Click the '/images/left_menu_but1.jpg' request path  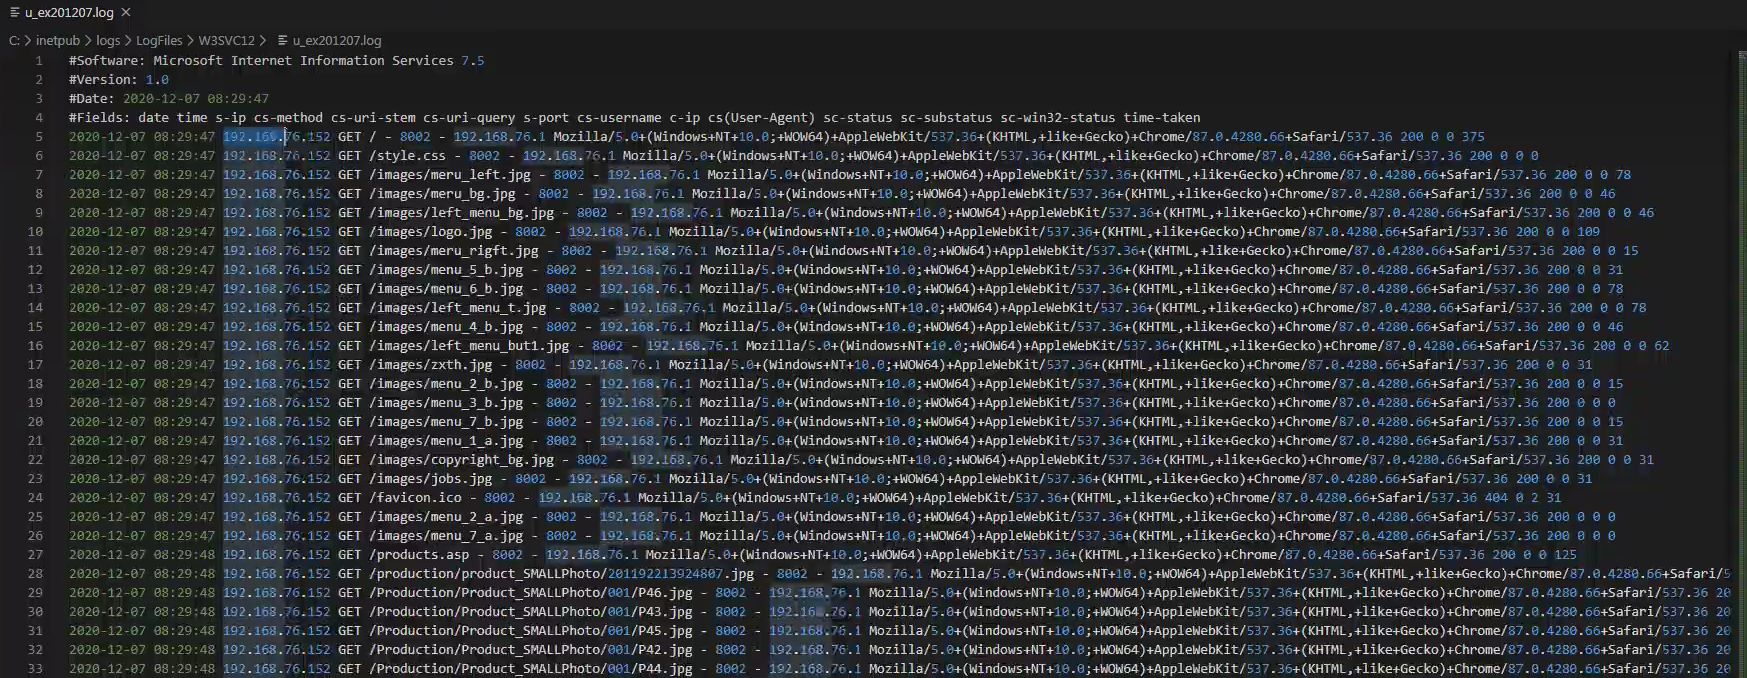tap(469, 346)
